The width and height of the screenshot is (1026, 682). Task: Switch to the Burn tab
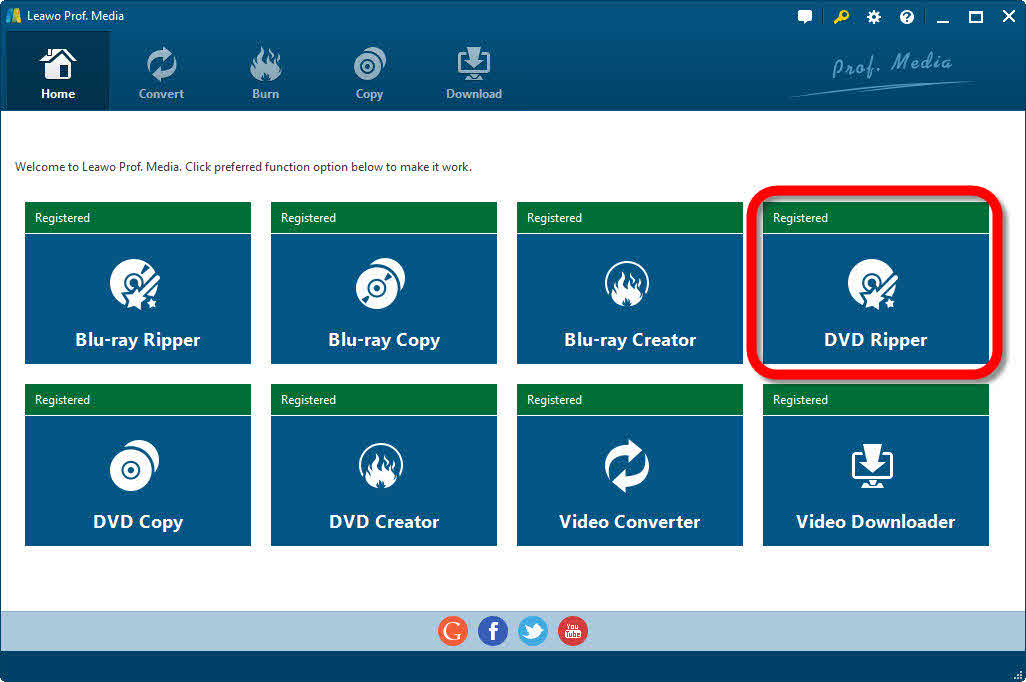[266, 73]
